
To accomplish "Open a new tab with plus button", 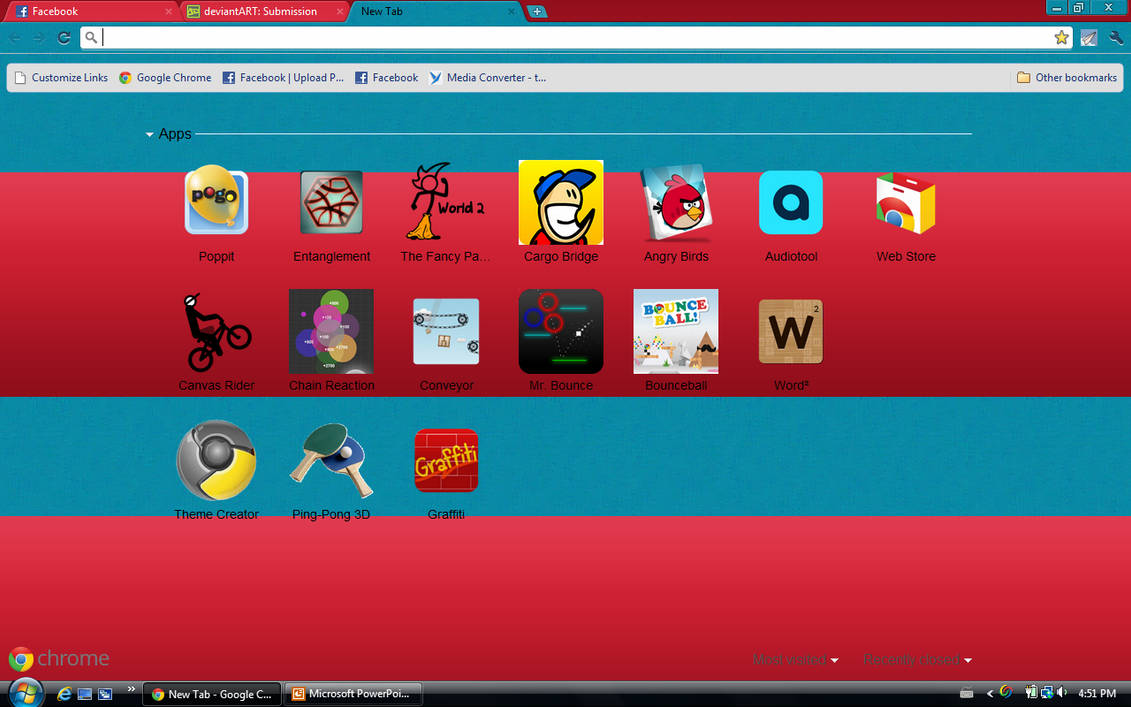I will 537,11.
